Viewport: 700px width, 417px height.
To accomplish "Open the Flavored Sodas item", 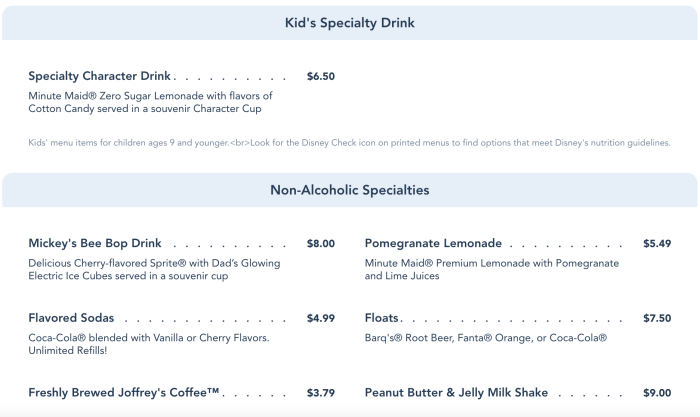I will tap(71, 318).
